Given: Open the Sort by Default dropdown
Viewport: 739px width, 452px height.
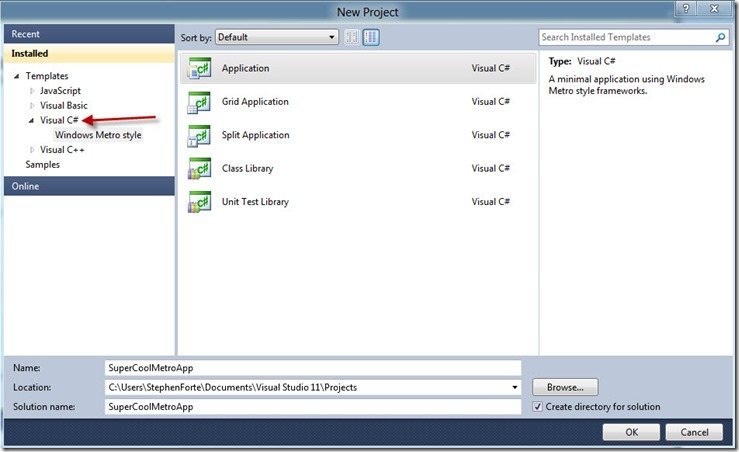Looking at the screenshot, I should (277, 37).
